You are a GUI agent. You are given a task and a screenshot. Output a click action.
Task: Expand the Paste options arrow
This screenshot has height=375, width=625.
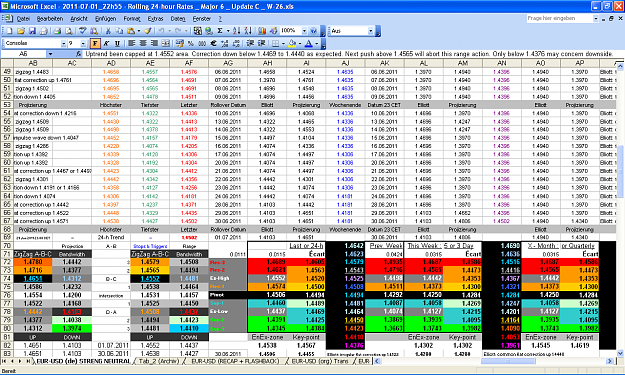coord(138,31)
